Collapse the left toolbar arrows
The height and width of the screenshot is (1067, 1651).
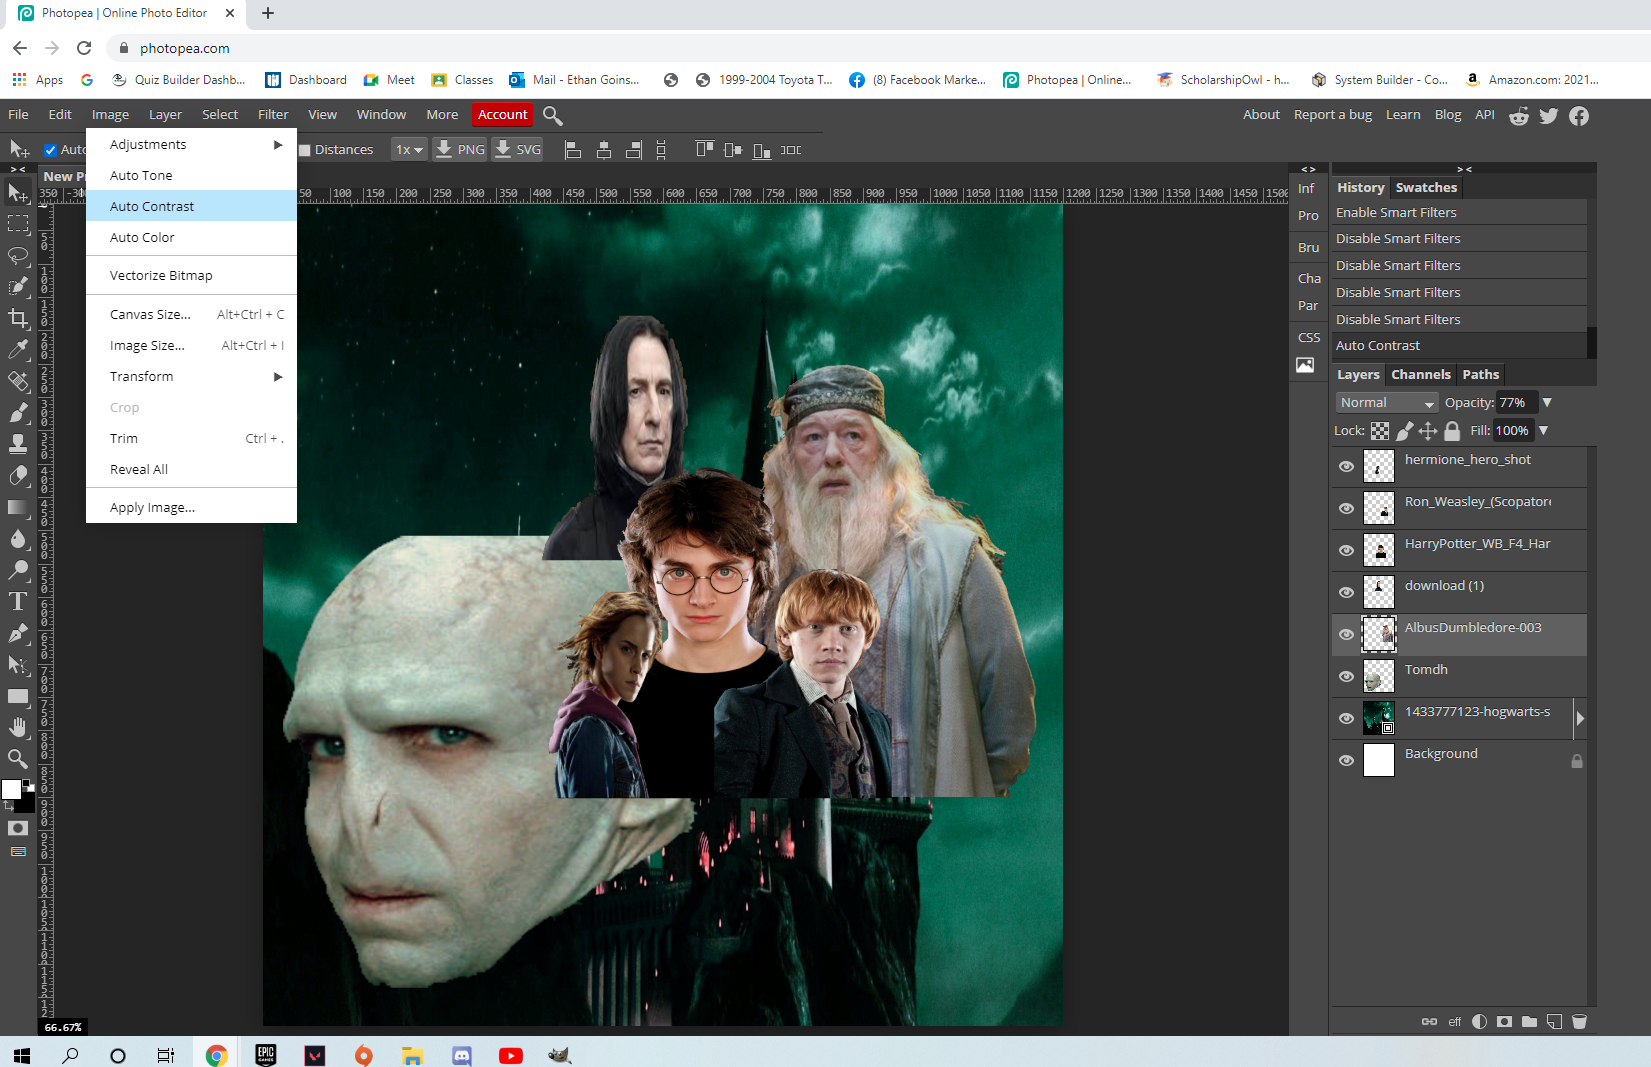18,169
